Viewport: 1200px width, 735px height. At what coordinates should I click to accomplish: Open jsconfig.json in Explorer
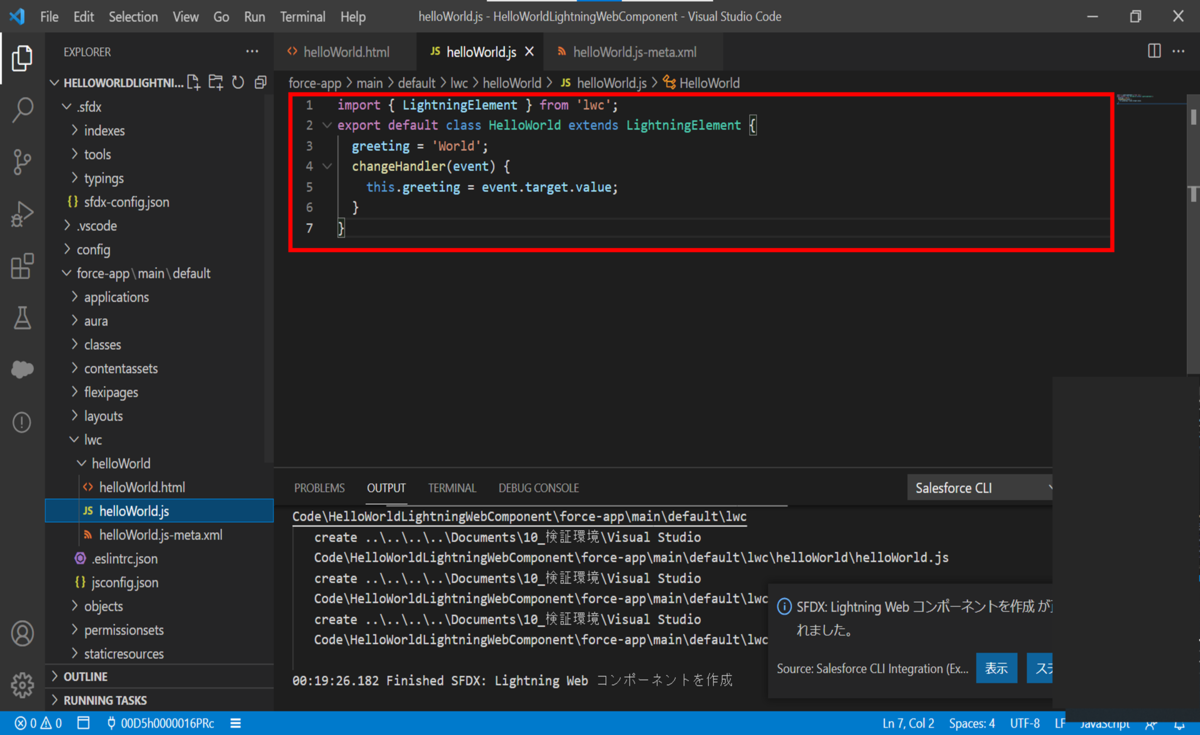[124, 584]
